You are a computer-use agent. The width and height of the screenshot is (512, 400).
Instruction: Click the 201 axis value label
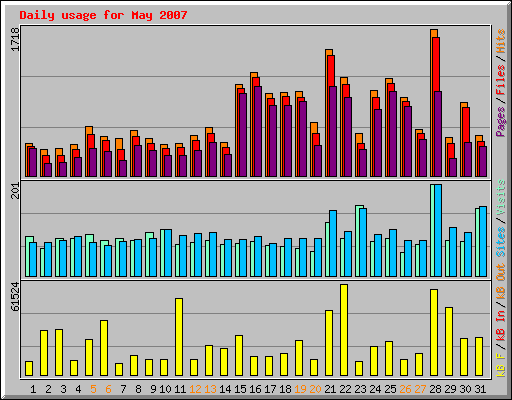coord(15,191)
